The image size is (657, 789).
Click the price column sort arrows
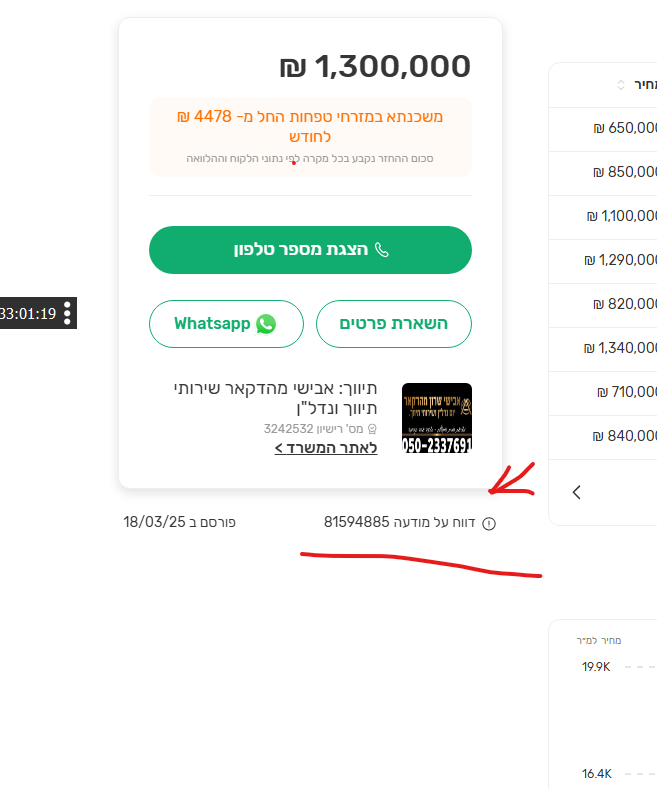click(621, 85)
